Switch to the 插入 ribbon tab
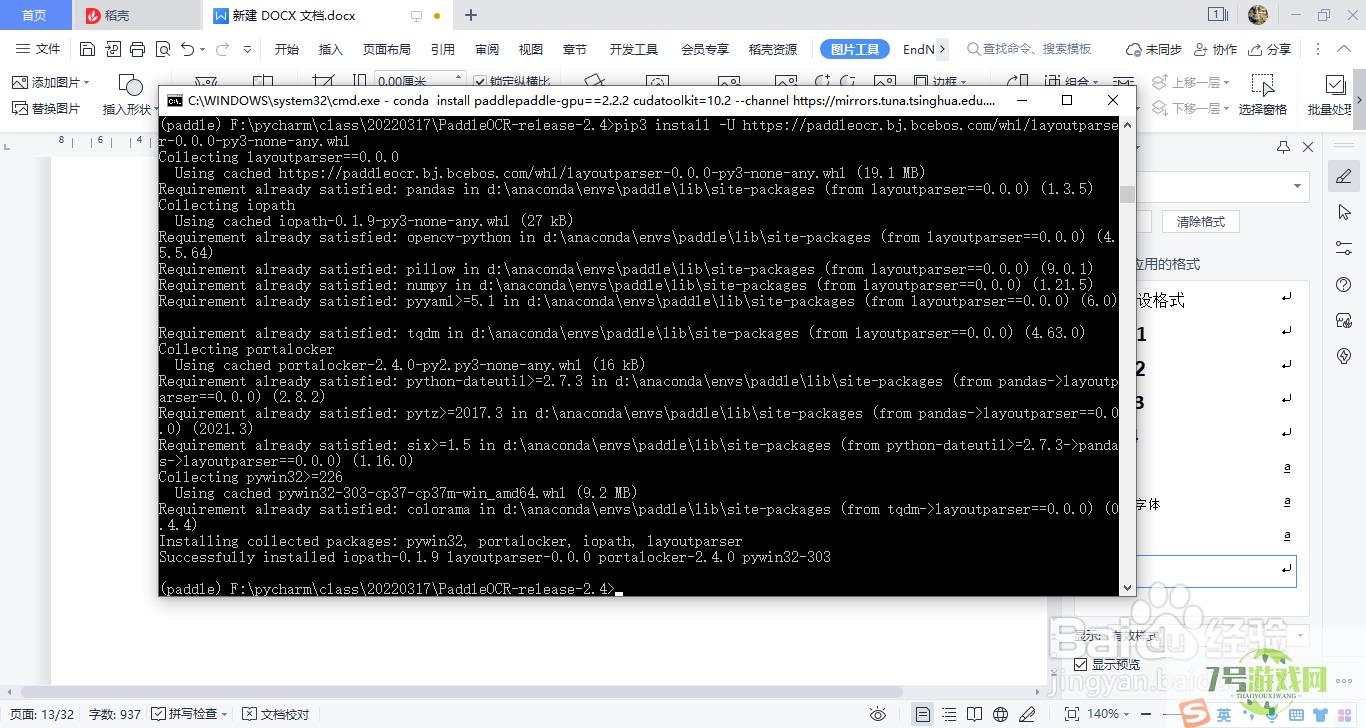 pyautogui.click(x=330, y=49)
